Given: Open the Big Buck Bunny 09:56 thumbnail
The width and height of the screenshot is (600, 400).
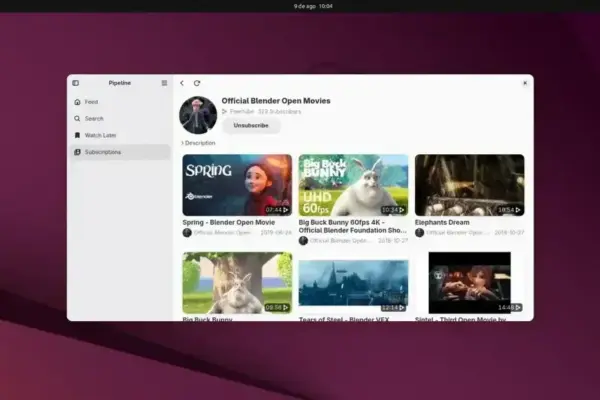Looking at the screenshot, I should coord(237,283).
